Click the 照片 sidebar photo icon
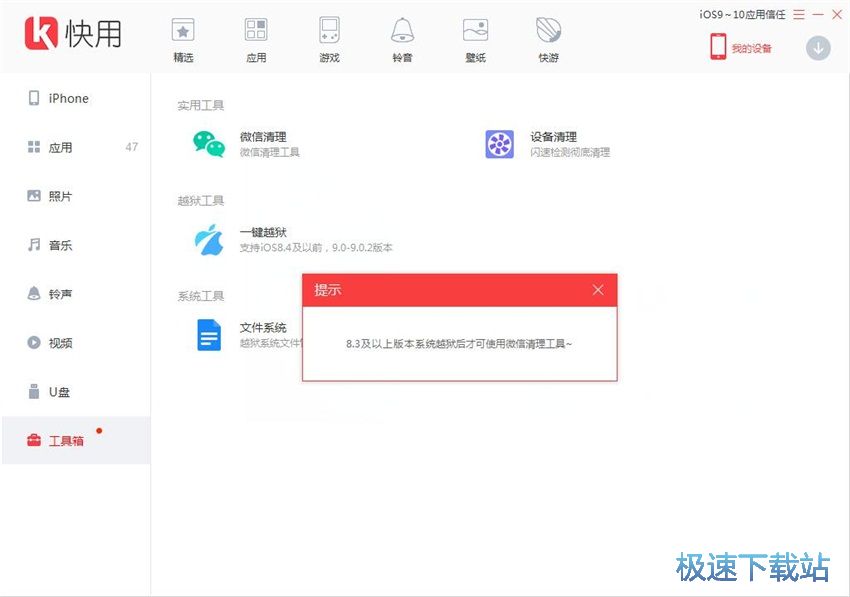This screenshot has height=597, width=850. click(x=34, y=196)
